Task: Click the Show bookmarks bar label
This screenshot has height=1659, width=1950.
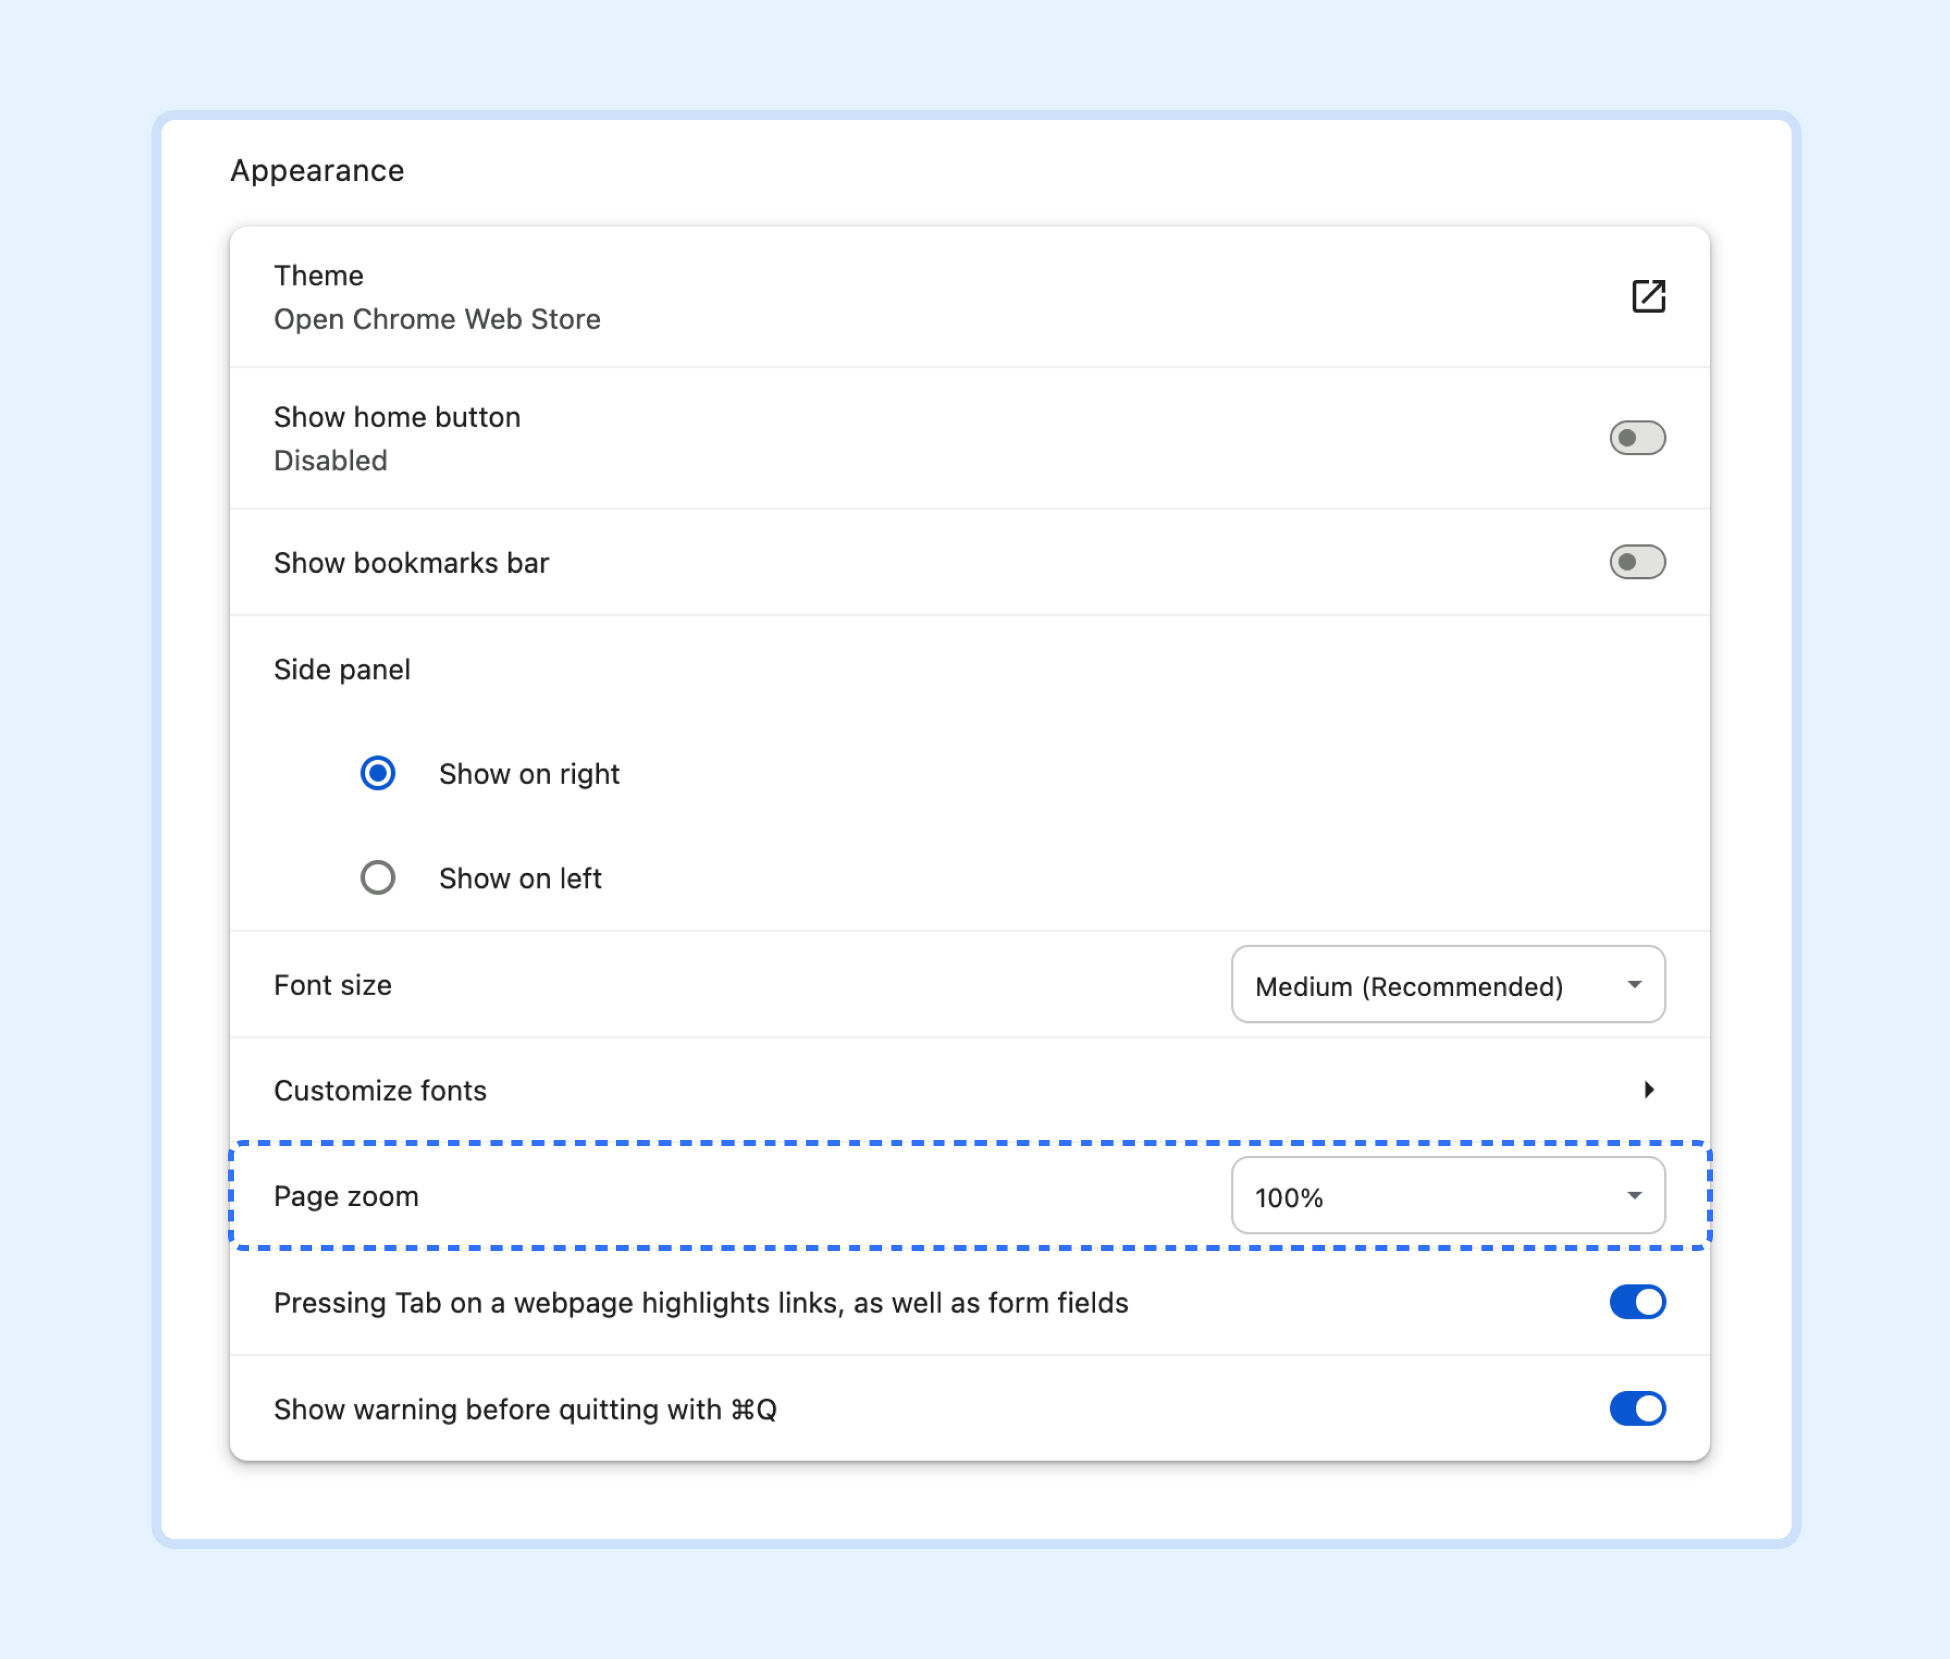Action: (x=411, y=563)
